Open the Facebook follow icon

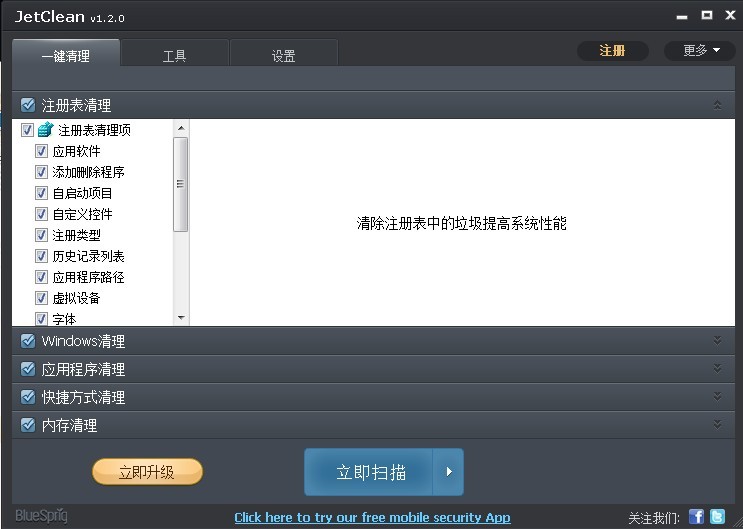[697, 517]
